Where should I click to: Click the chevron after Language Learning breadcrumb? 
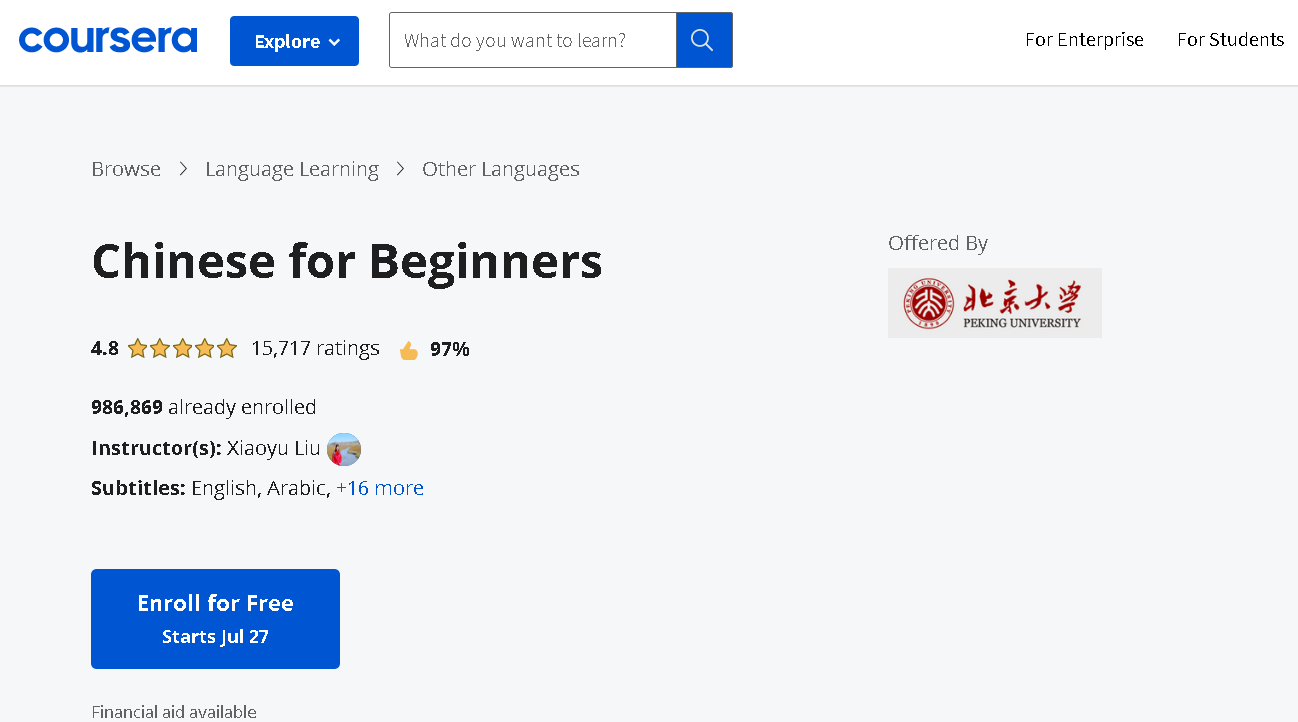coord(400,169)
